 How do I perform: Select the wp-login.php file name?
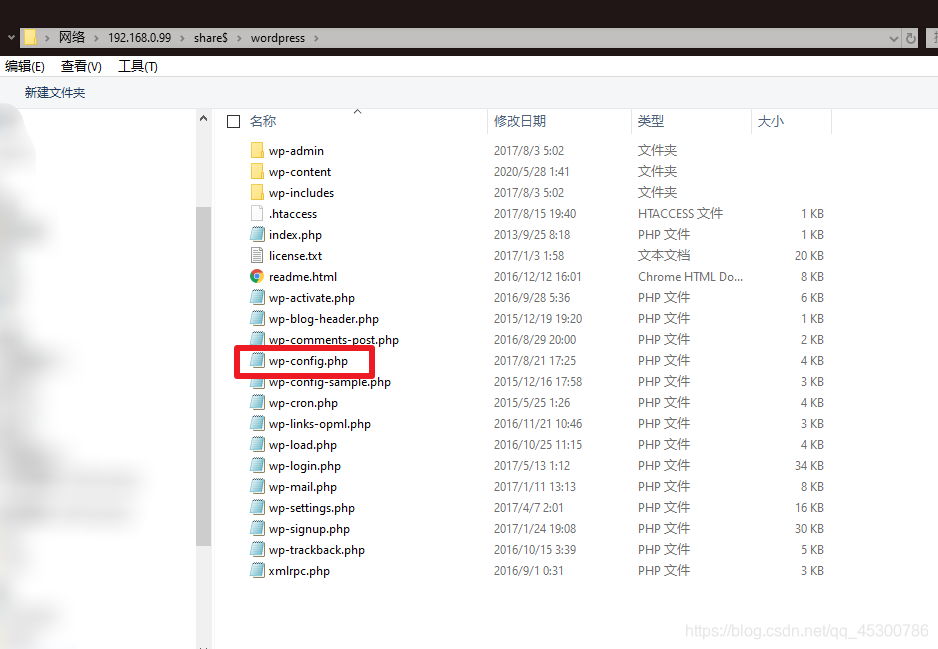(x=304, y=465)
